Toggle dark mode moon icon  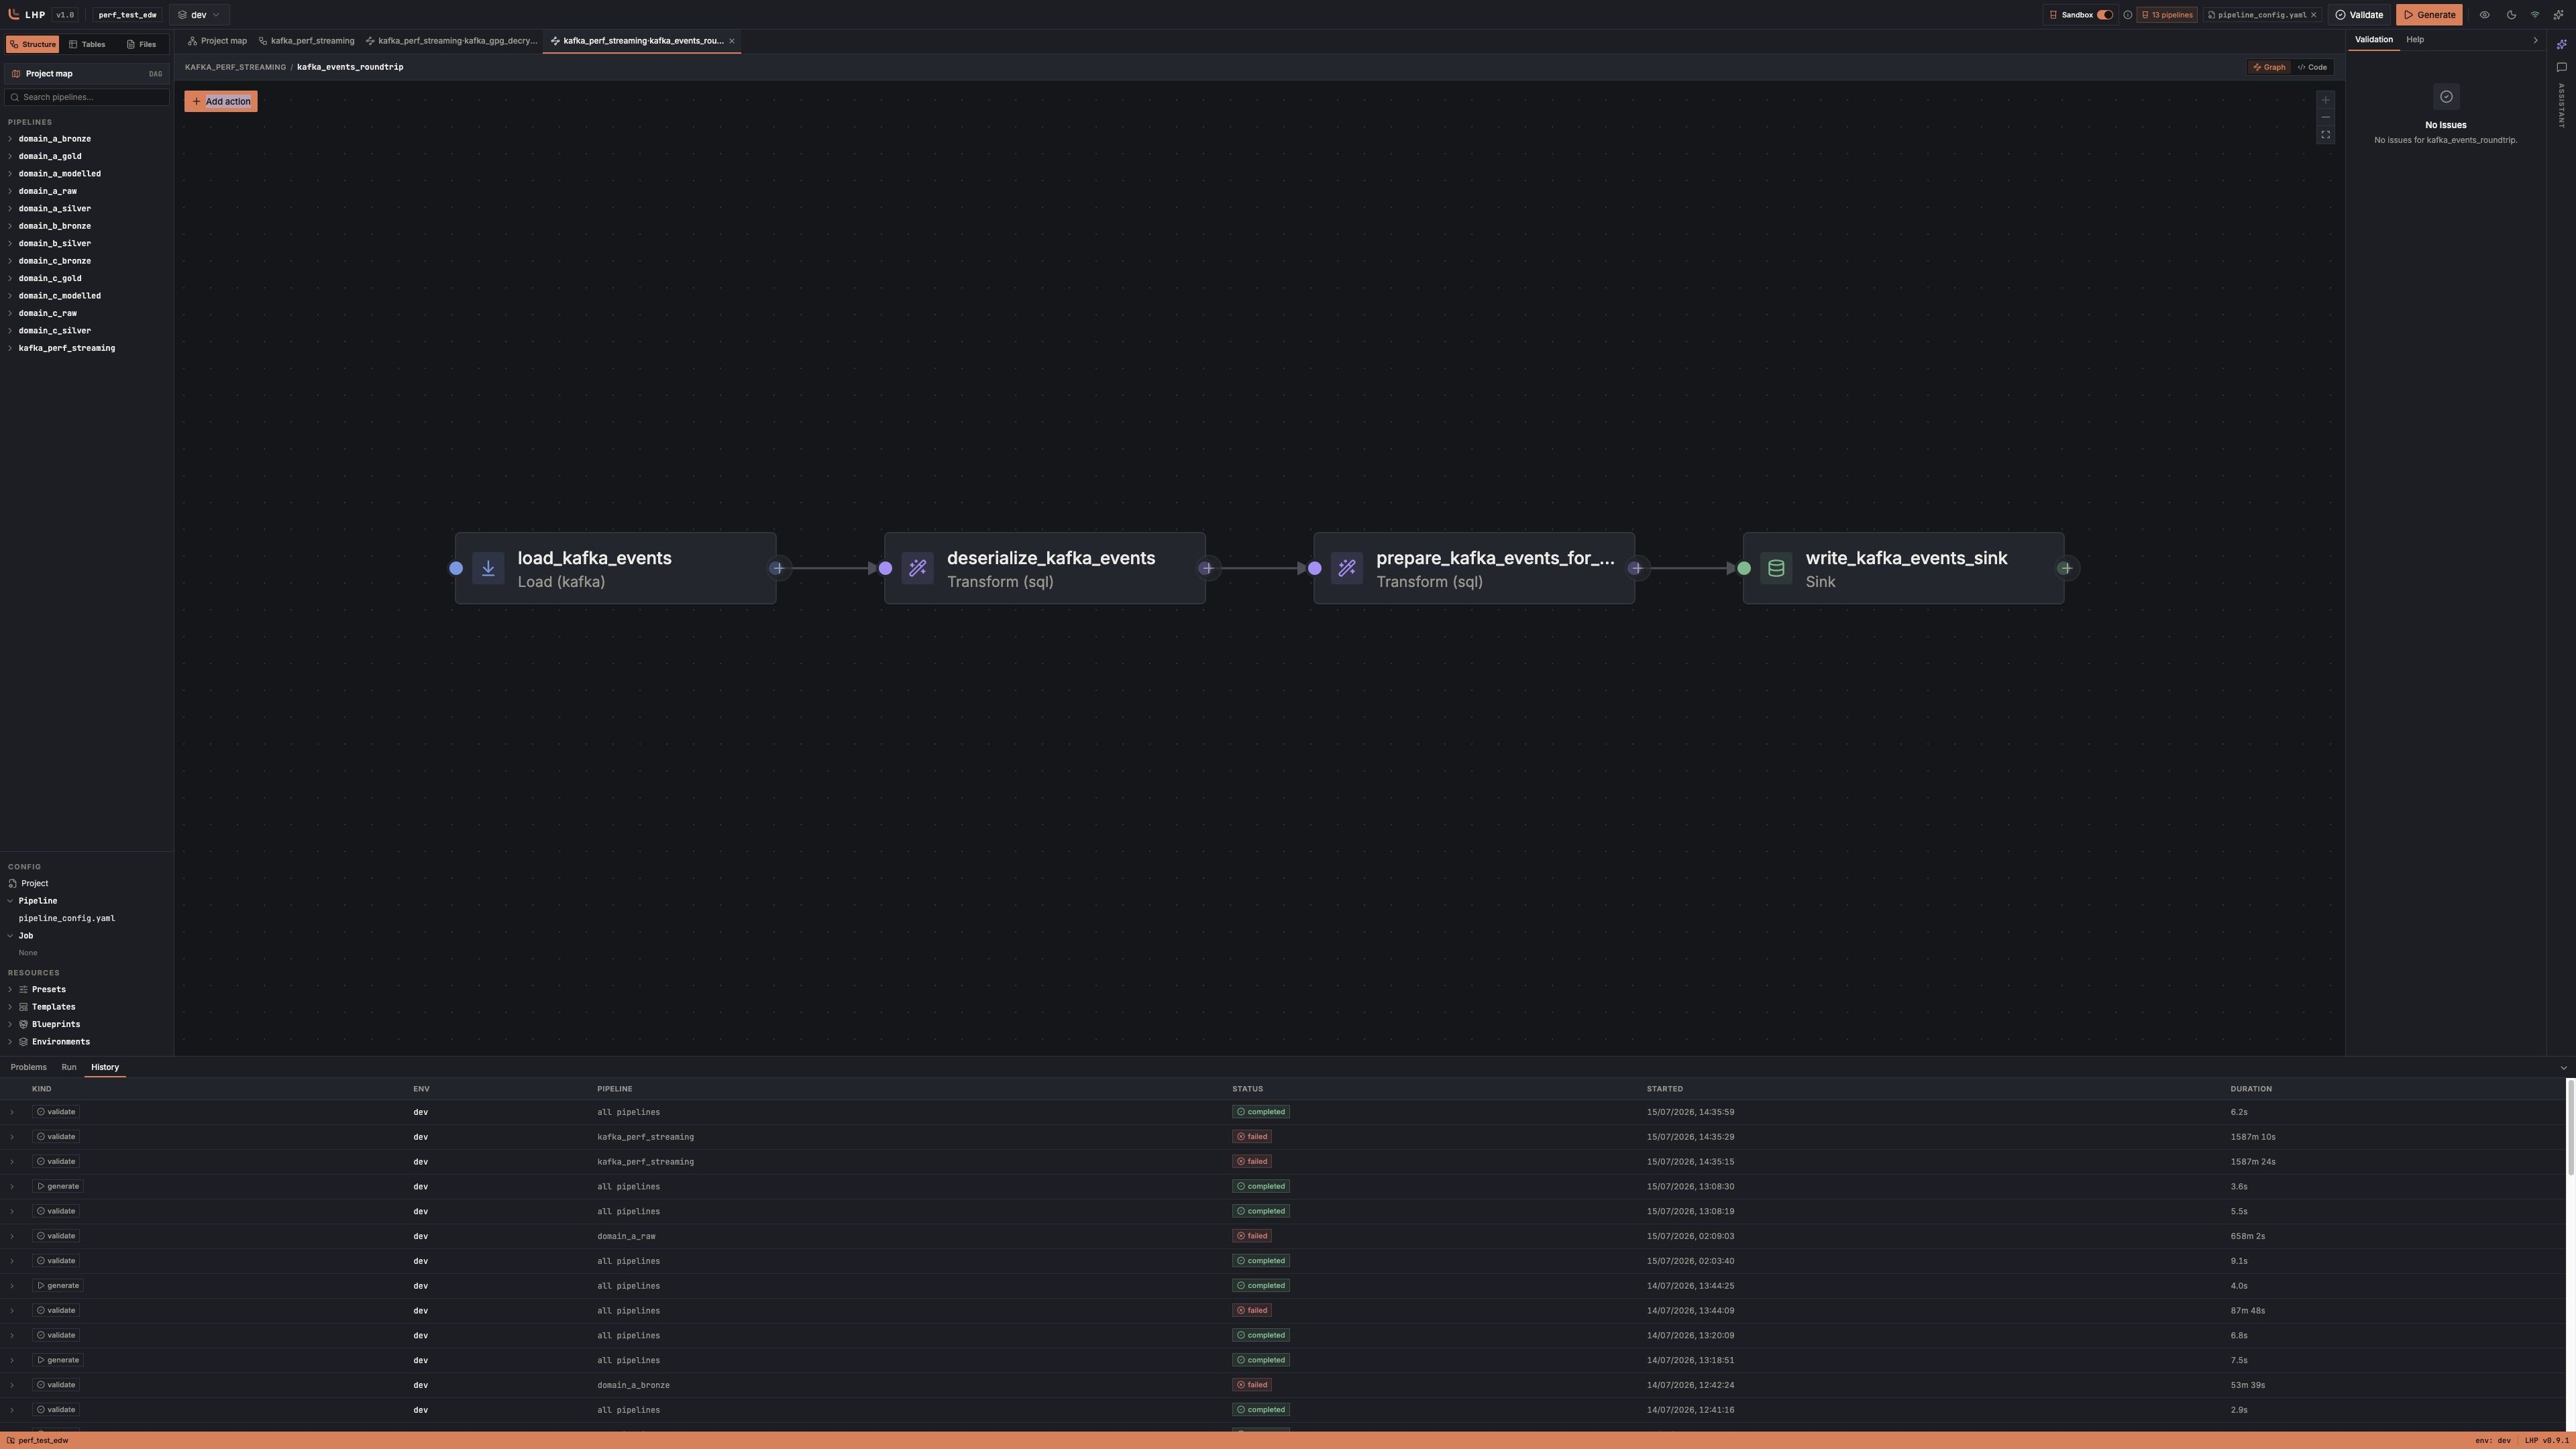point(2511,15)
